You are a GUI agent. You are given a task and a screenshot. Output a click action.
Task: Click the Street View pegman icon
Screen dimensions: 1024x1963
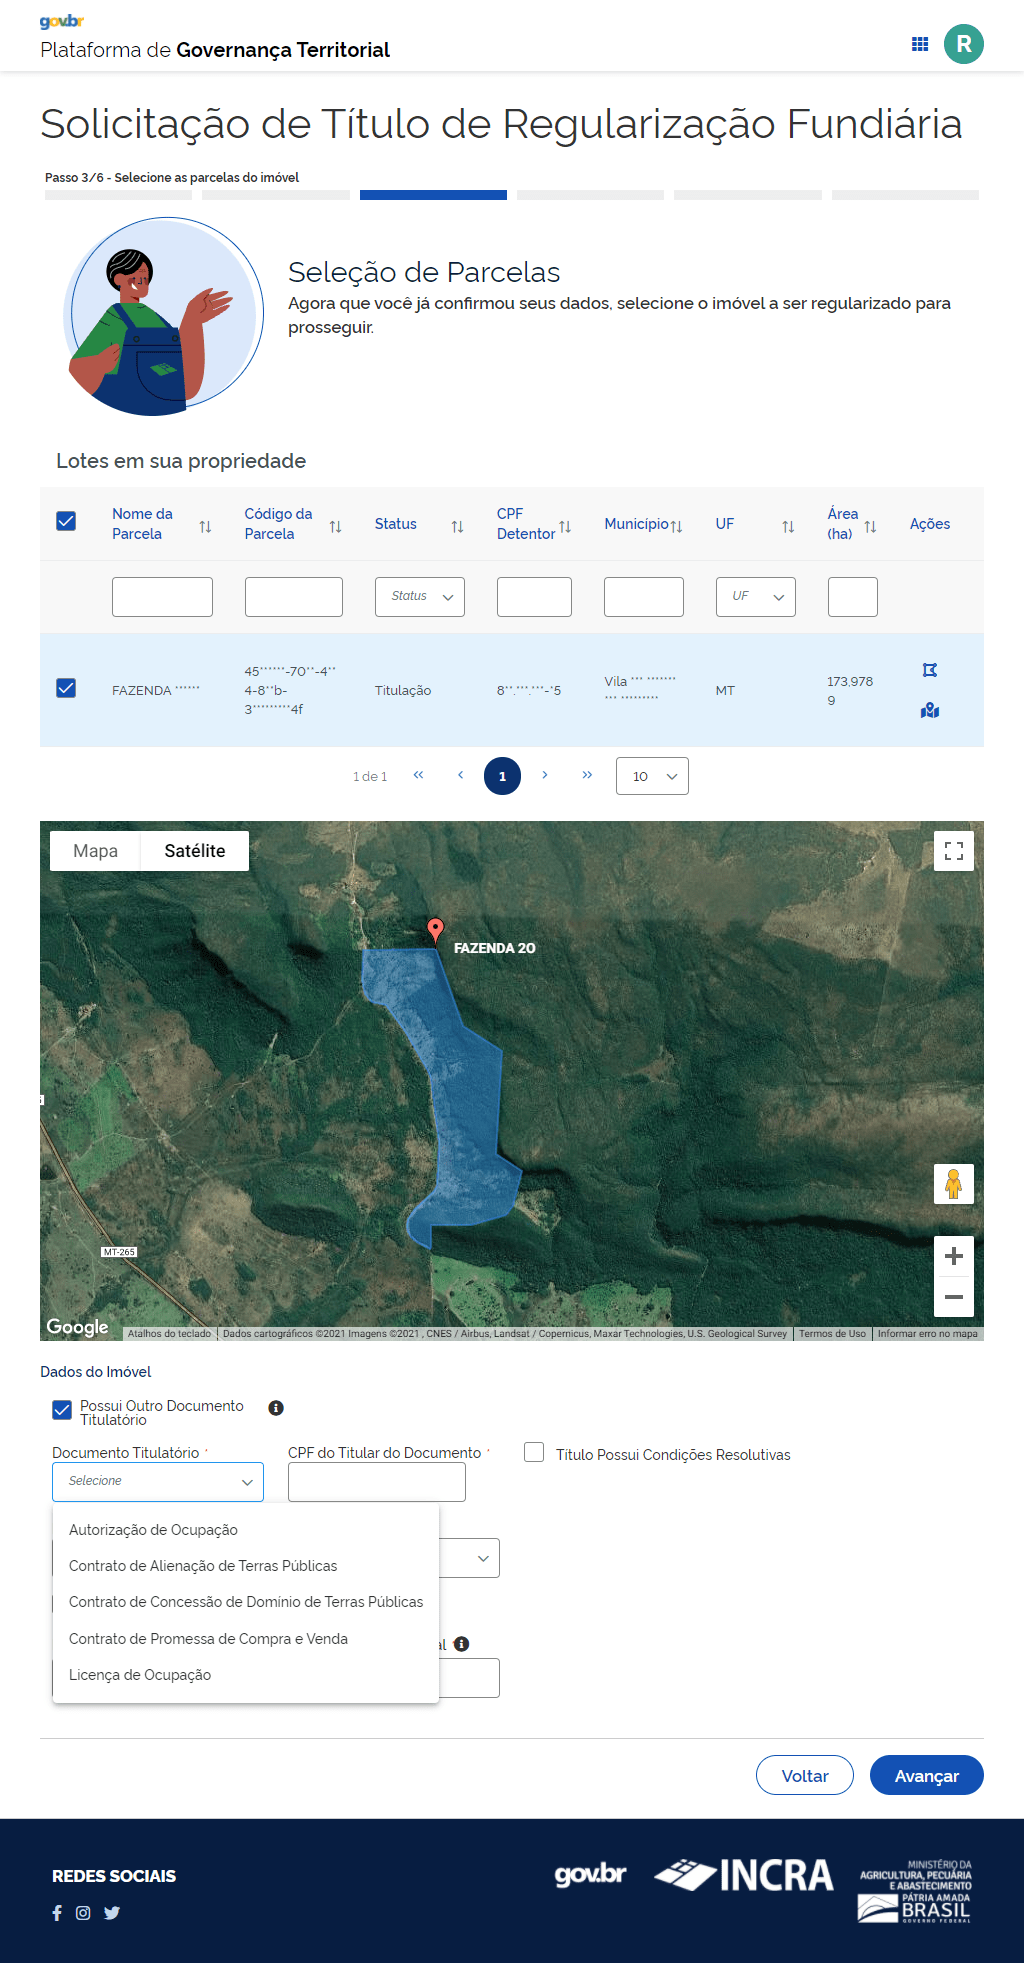tap(953, 1184)
